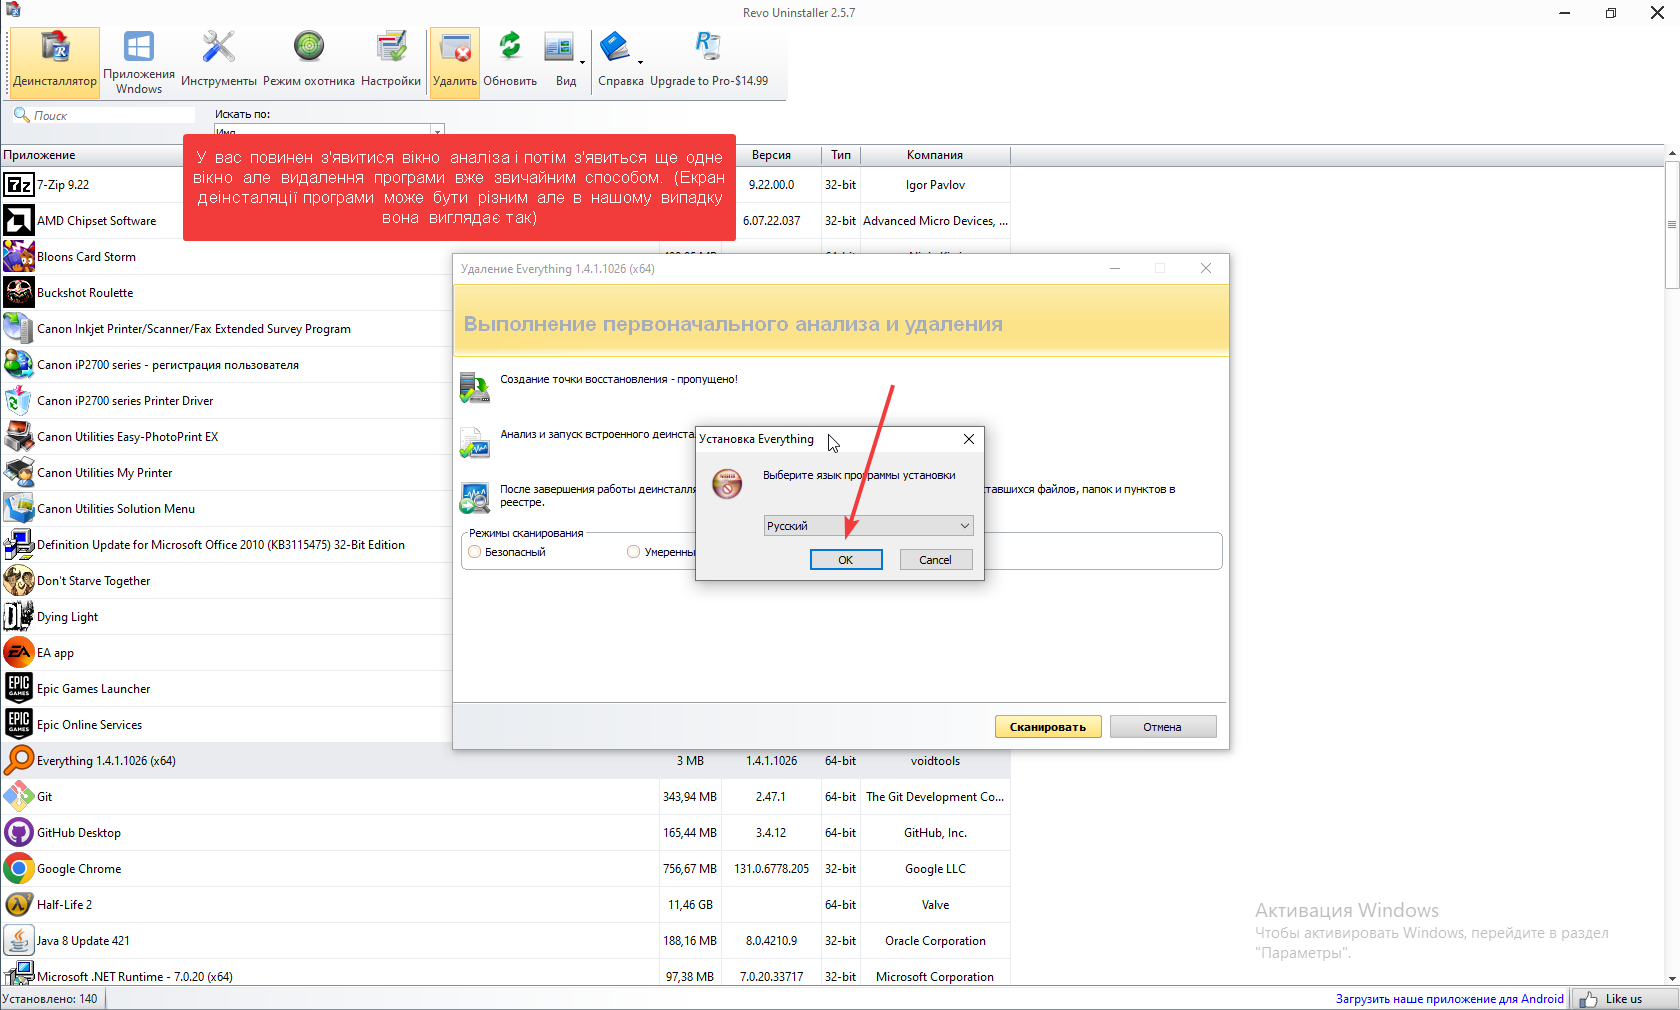1680x1010 pixels.
Task: Click Cancel in Установка Everything dialog
Action: coord(936,560)
